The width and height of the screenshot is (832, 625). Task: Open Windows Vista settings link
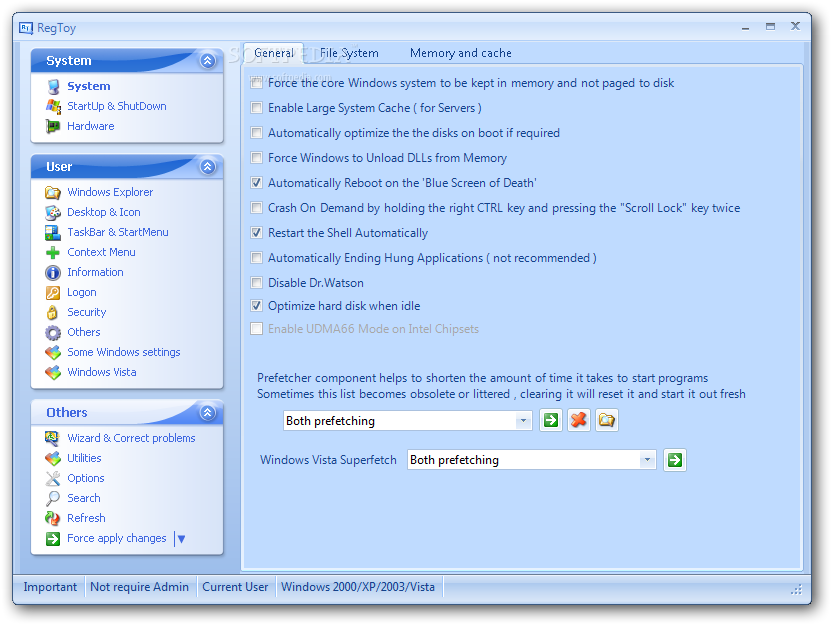[102, 372]
